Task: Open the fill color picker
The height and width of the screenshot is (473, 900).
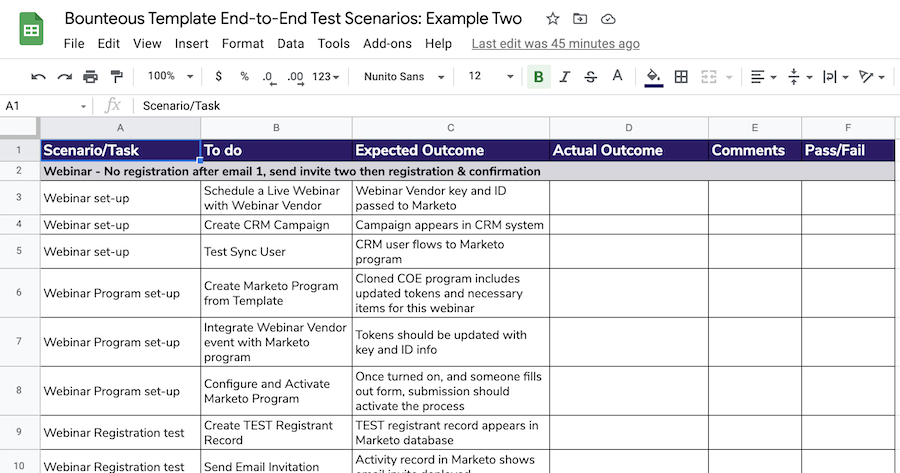Action: pyautogui.click(x=654, y=77)
